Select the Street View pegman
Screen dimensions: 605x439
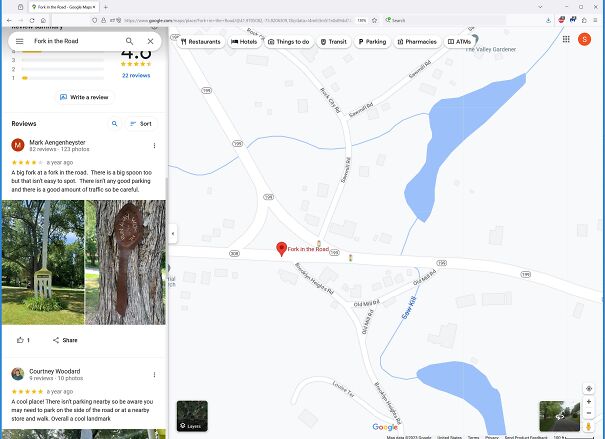point(589,427)
